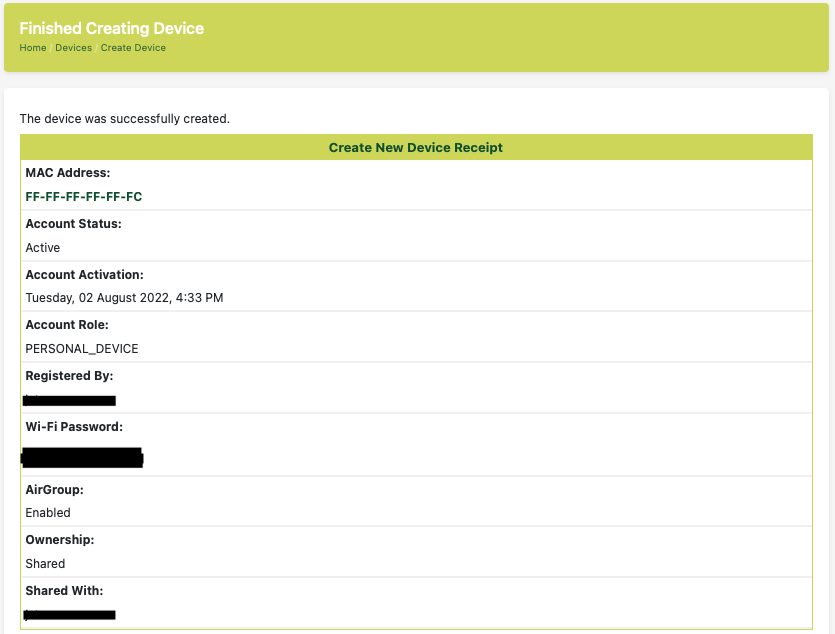Click the redacted Wi-Fi password value
The image size is (835, 634).
point(82,458)
